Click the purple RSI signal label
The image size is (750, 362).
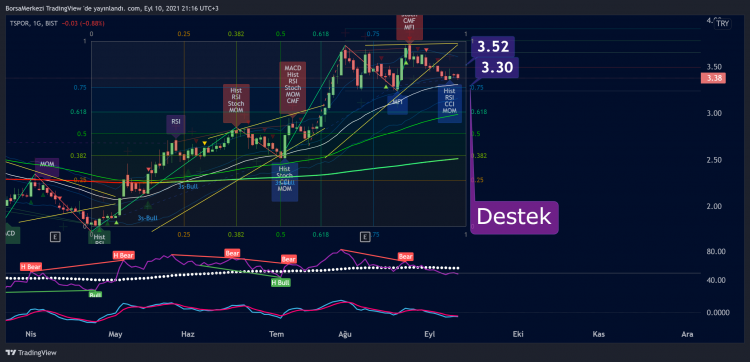click(176, 122)
